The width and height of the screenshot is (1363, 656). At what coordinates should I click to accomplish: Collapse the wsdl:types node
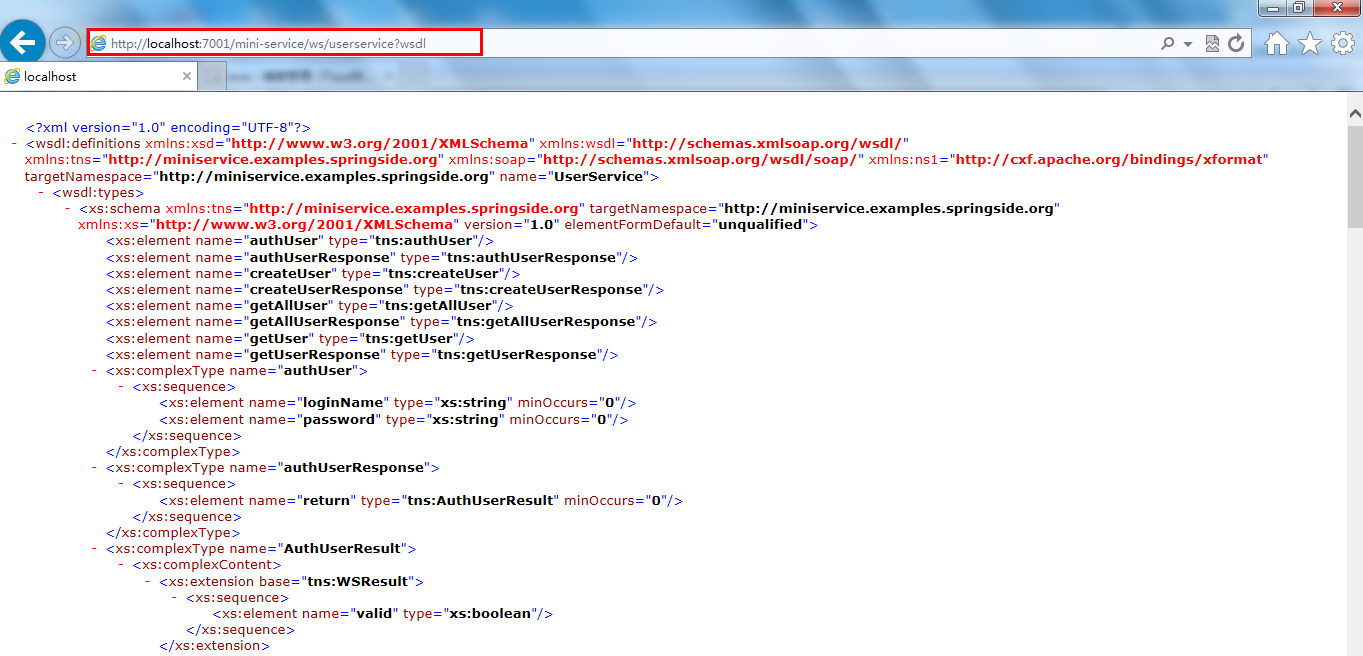click(41, 192)
